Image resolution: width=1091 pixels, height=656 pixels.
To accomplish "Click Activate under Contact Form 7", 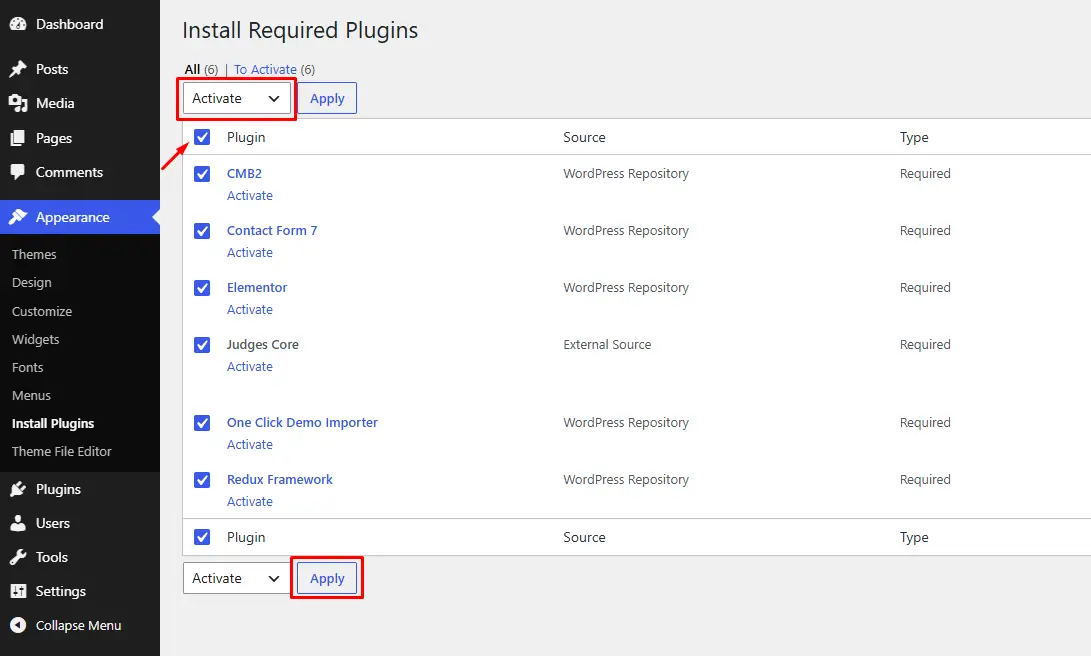I will [250, 253].
